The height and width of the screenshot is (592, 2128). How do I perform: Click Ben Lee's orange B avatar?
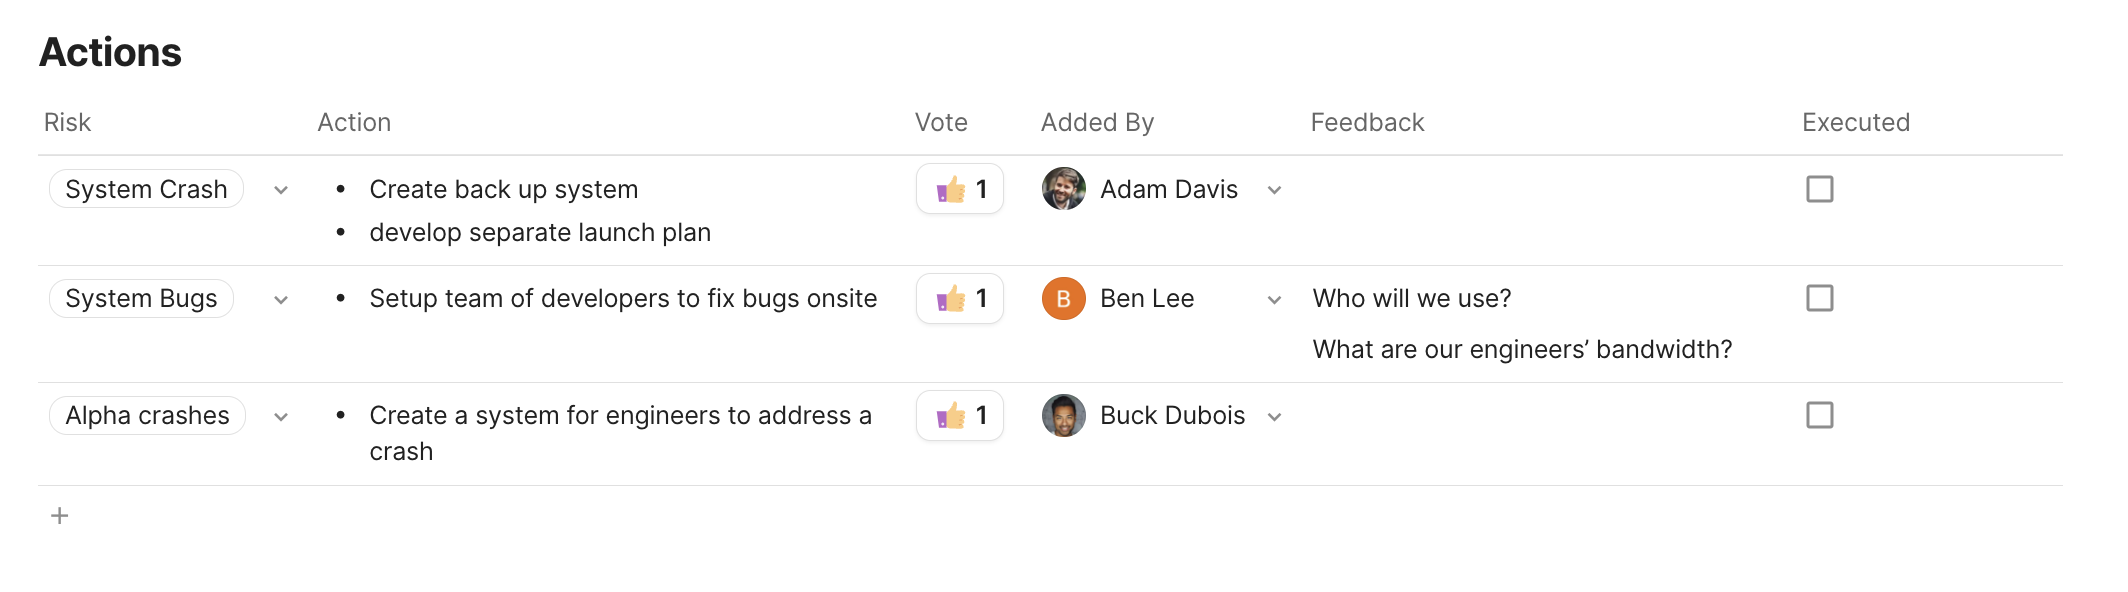point(1063,298)
